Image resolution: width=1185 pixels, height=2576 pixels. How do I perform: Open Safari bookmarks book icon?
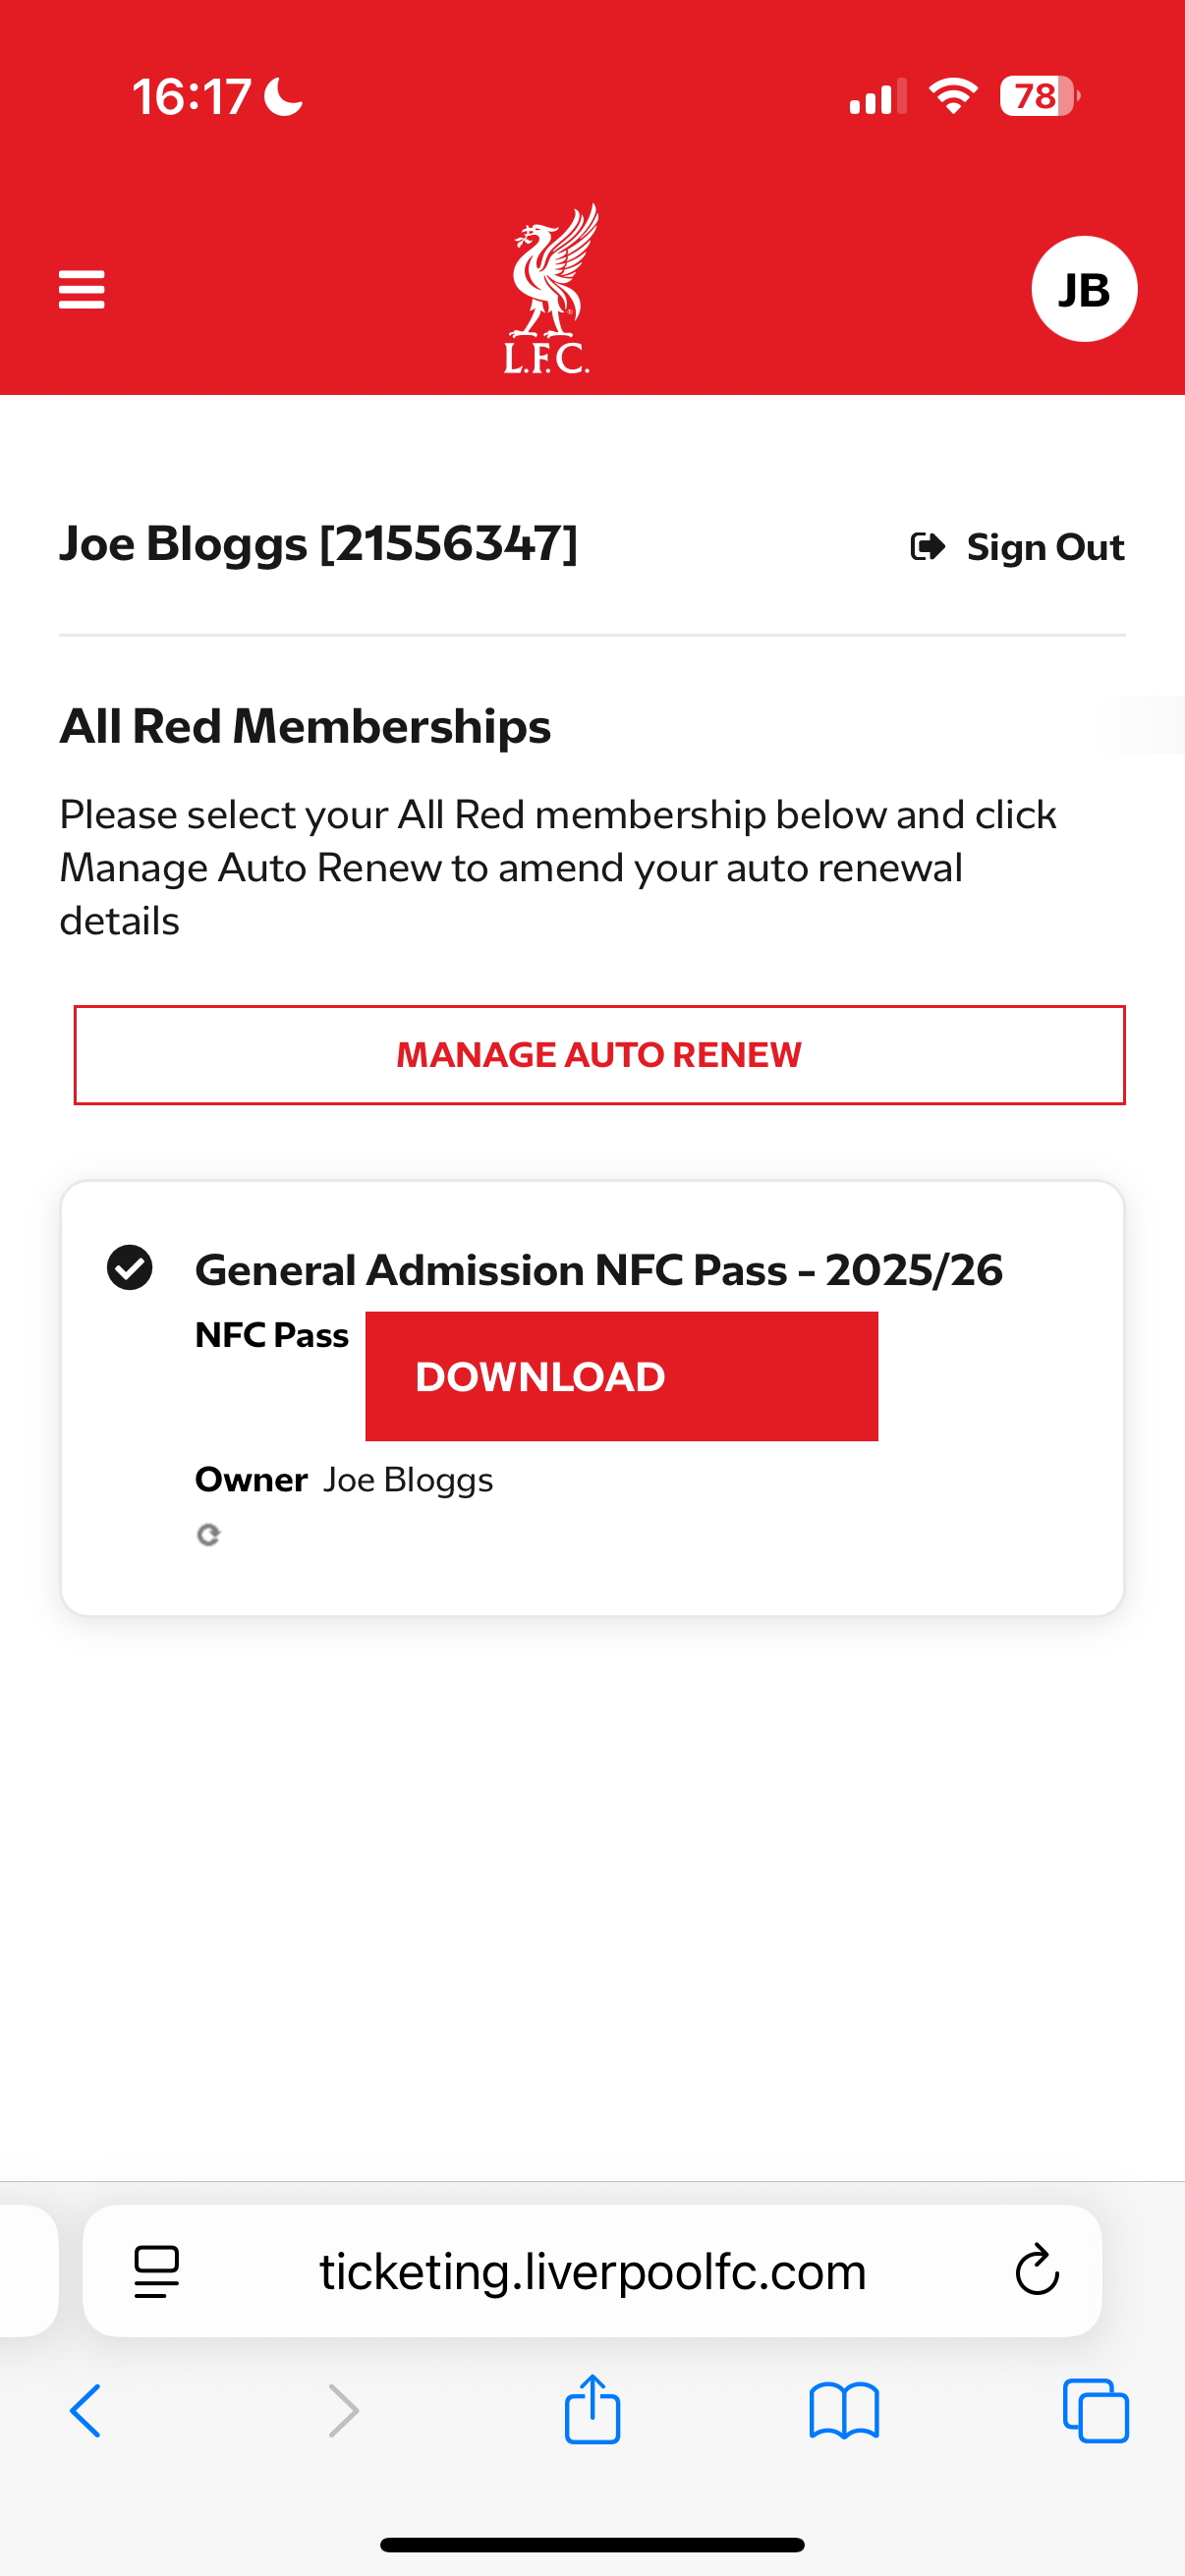844,2411
